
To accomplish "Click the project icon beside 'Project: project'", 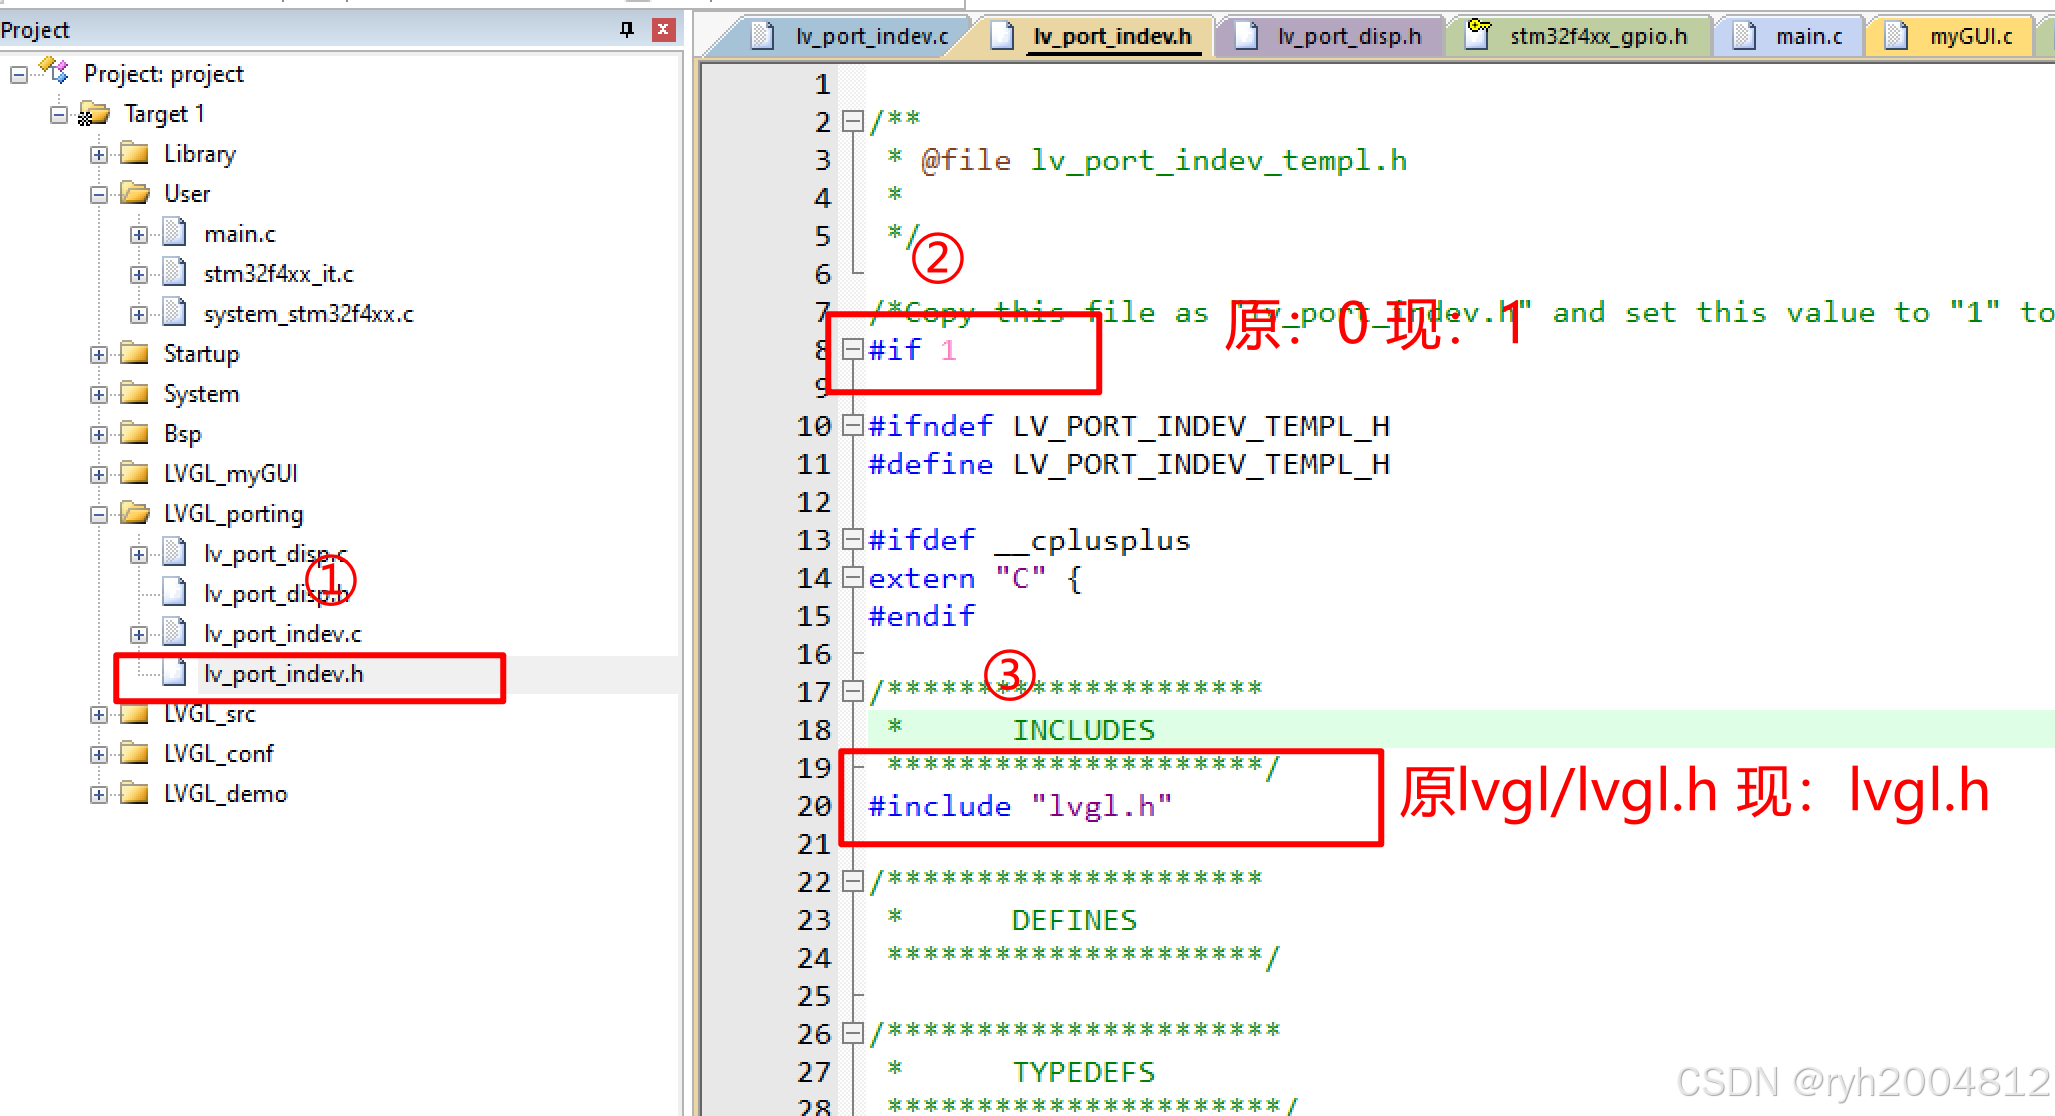I will click(55, 72).
